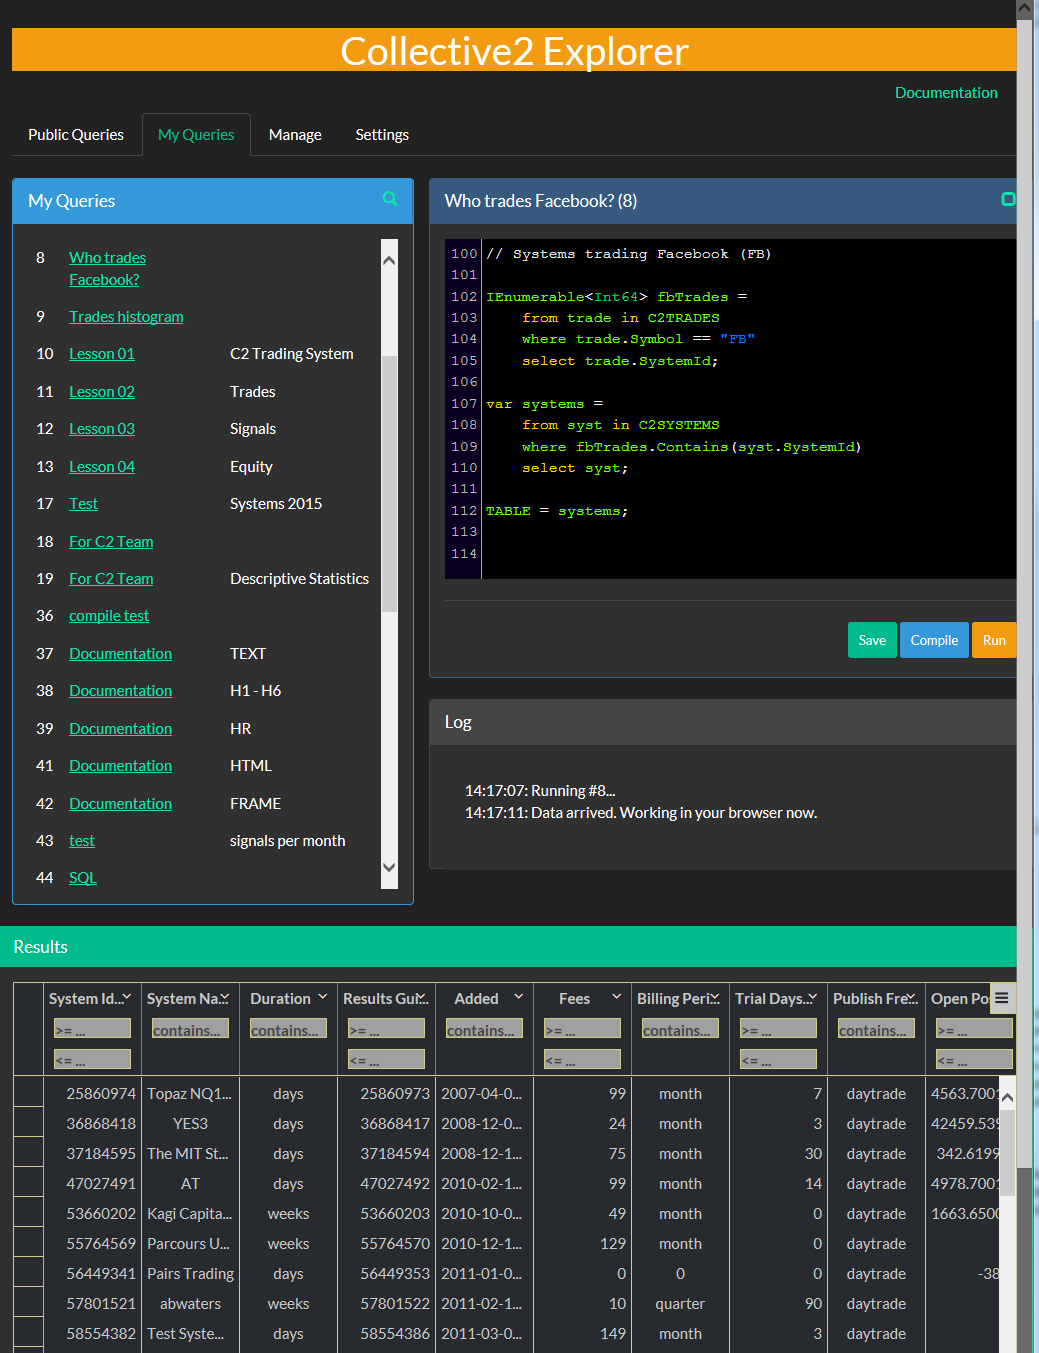Focus the Publish Freq contains filter
The image size is (1039, 1353).
point(876,1029)
